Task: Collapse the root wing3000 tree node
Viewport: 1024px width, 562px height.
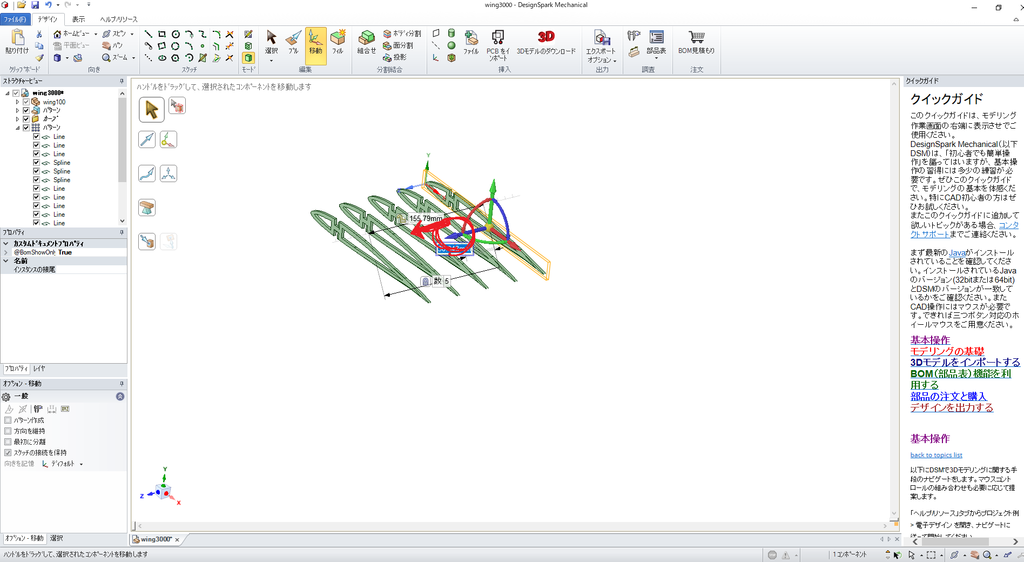Action: [8, 93]
